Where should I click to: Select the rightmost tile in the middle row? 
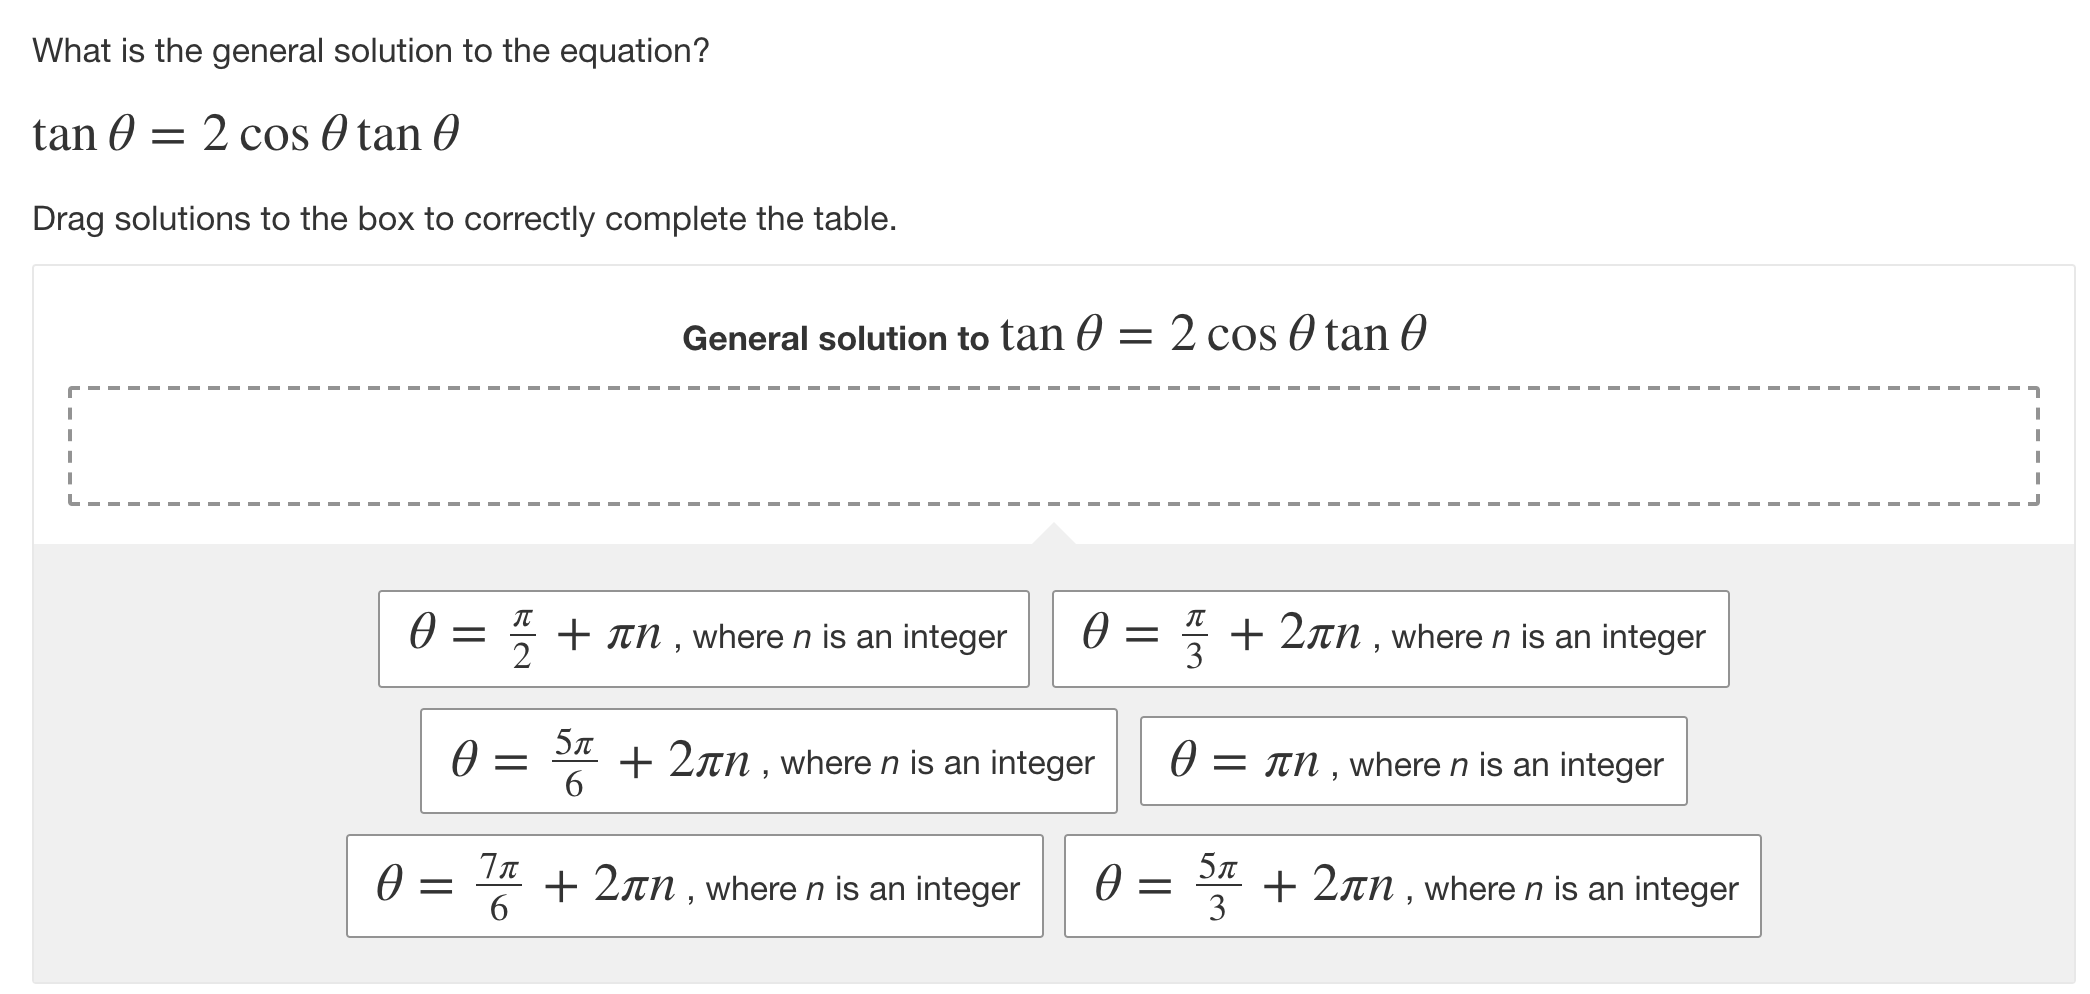[1411, 762]
